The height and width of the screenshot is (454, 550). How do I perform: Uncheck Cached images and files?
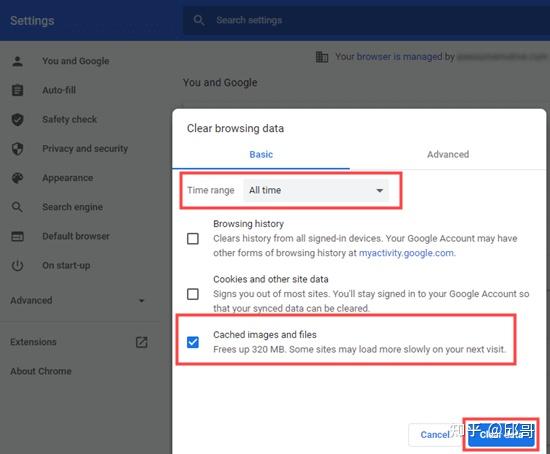tap(193, 342)
